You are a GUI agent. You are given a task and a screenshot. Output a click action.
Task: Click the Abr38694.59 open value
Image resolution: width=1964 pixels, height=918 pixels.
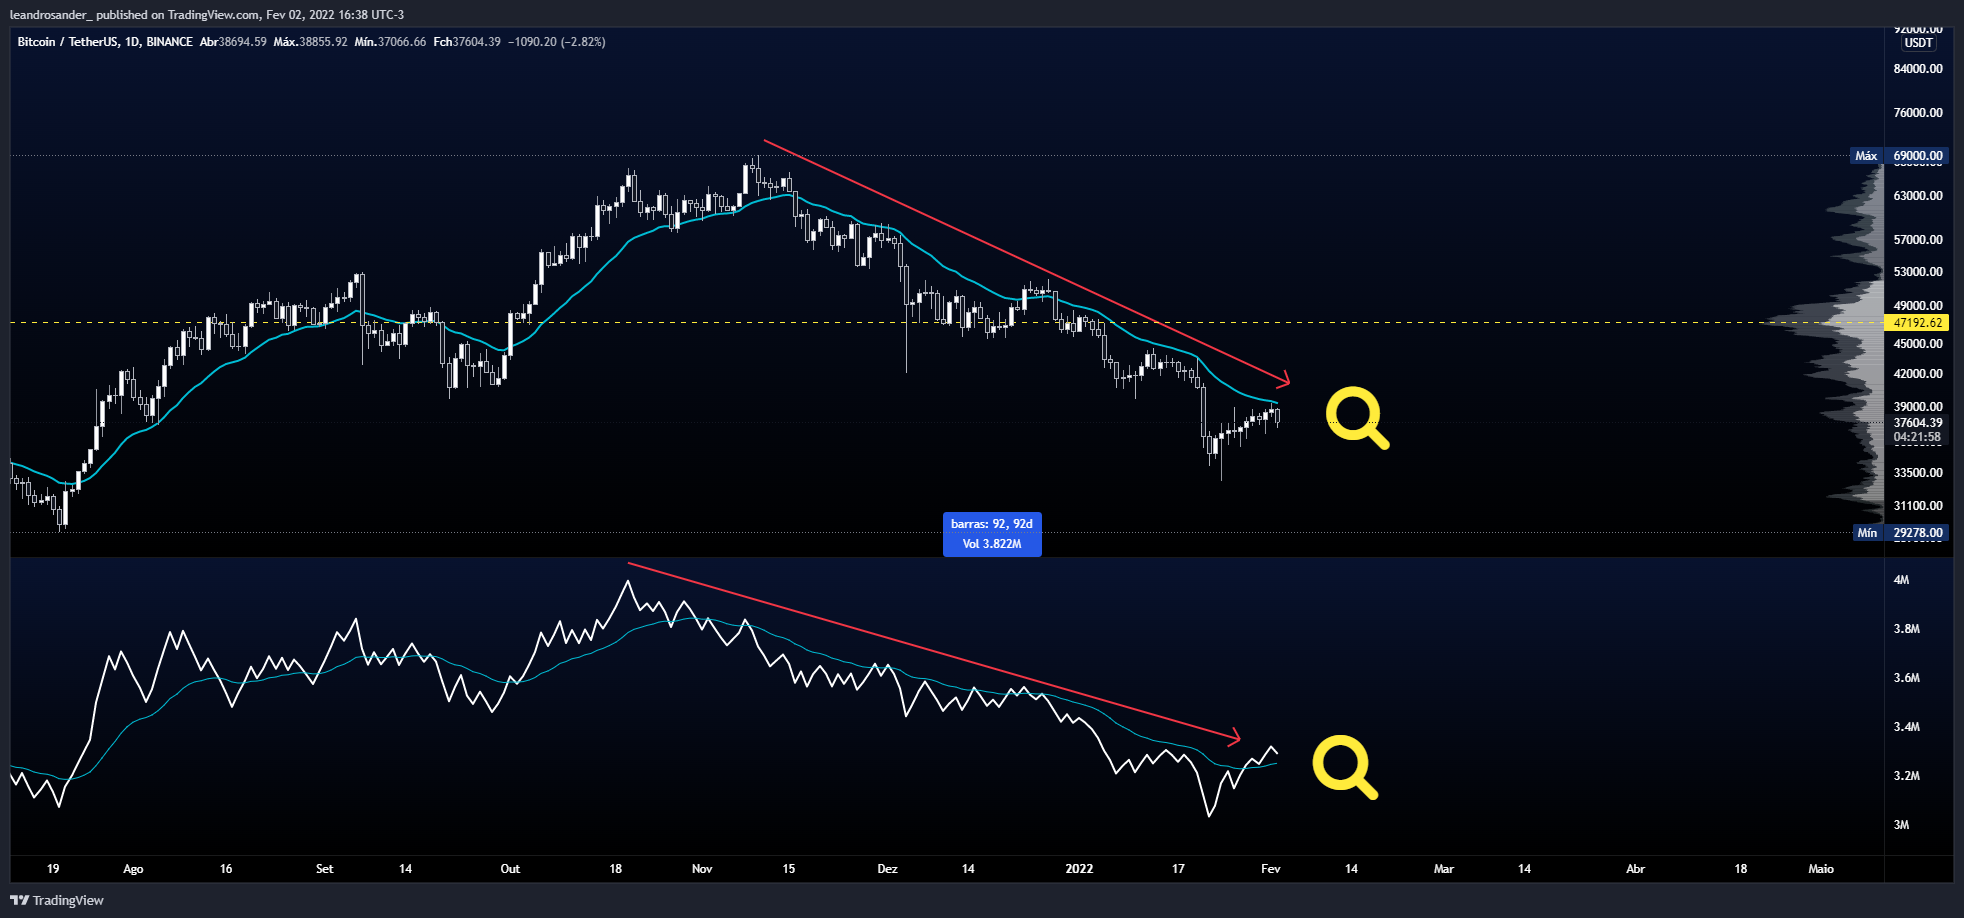[233, 42]
